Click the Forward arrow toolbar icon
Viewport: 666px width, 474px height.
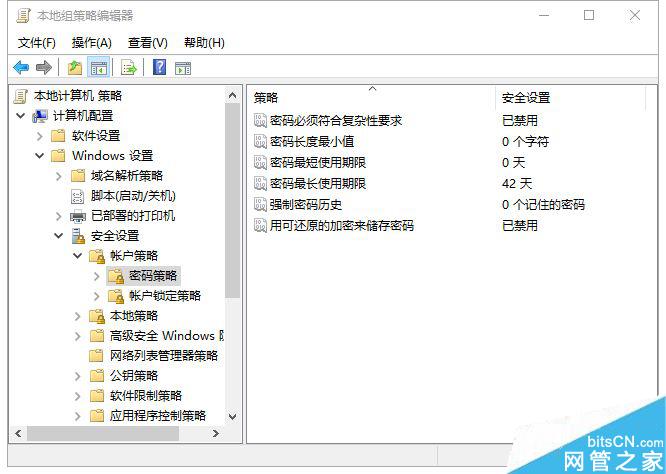[44, 67]
